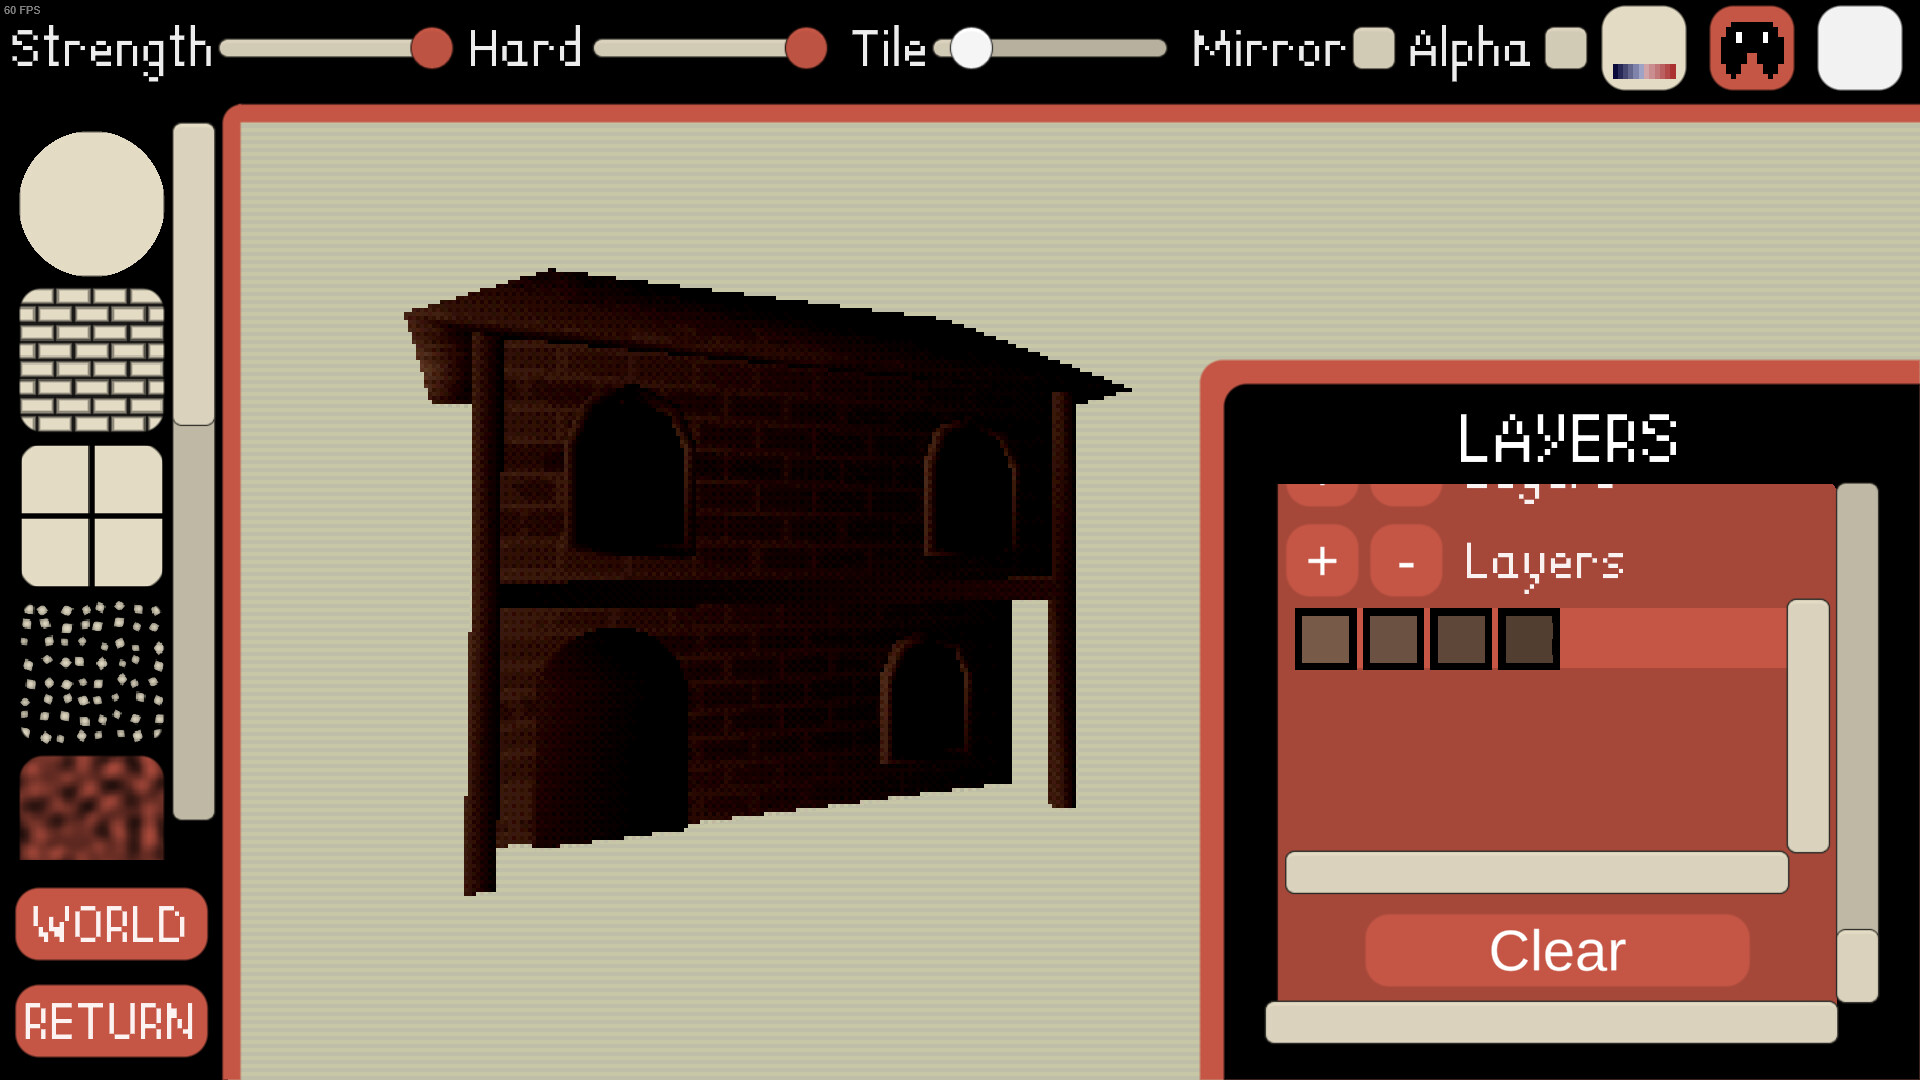Select the brick texture tool icon
The image size is (1920, 1080).
point(90,356)
